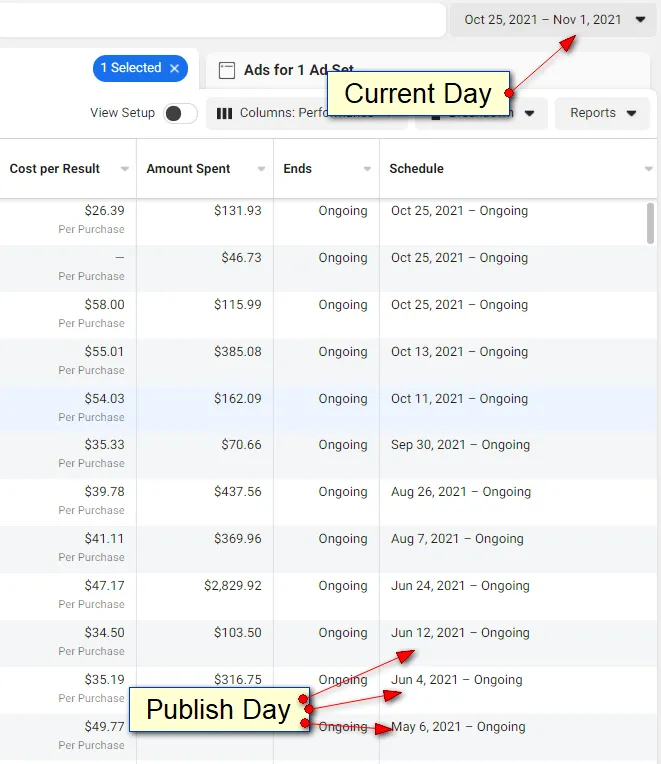Click the 'Jun 24, 2021 – Ongoing' schedule

coord(460,586)
